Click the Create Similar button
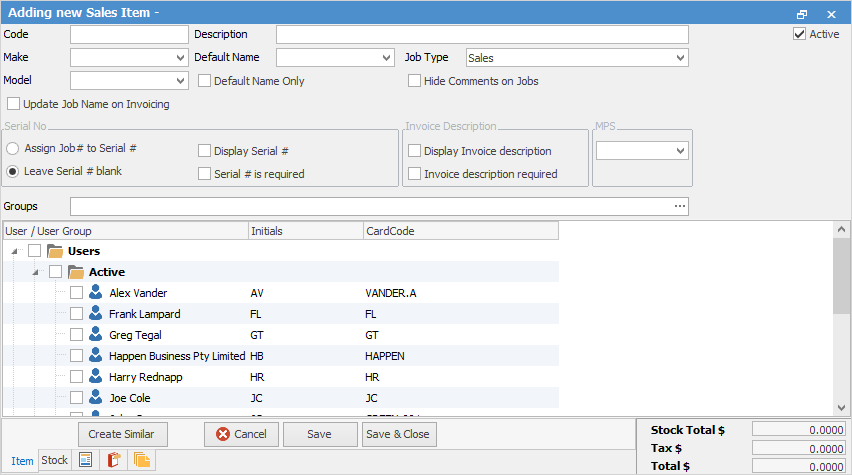The width and height of the screenshot is (852, 475). [121, 434]
